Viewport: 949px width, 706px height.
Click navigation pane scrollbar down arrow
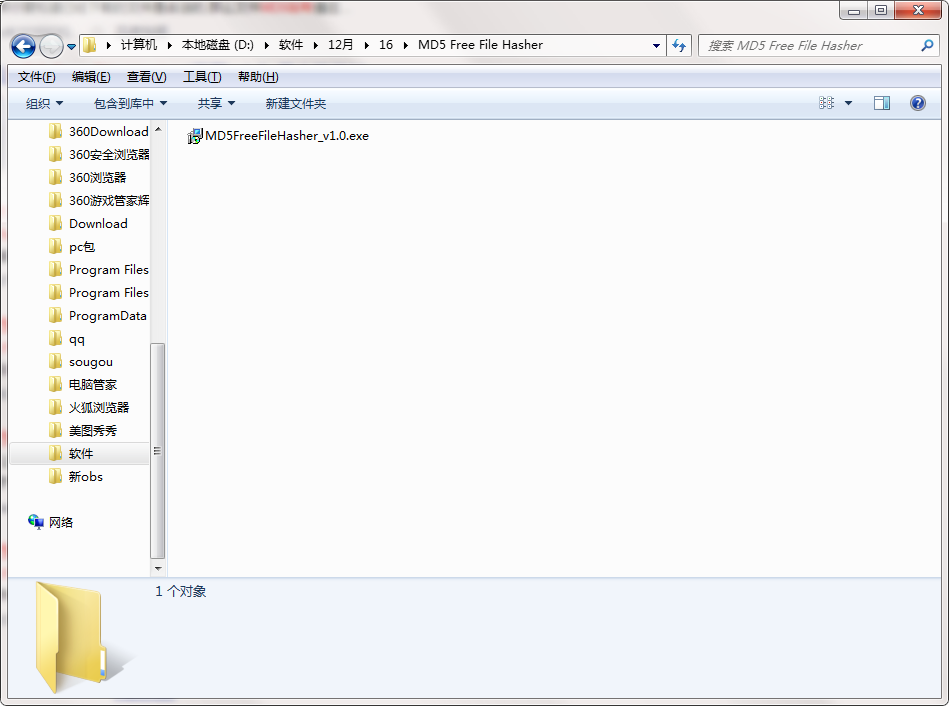(158, 568)
